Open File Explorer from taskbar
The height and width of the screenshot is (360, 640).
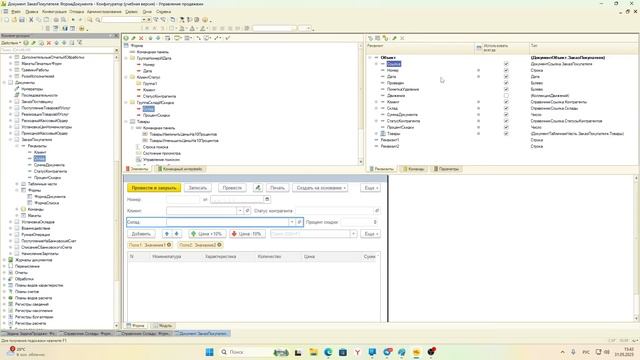[x=313, y=352]
